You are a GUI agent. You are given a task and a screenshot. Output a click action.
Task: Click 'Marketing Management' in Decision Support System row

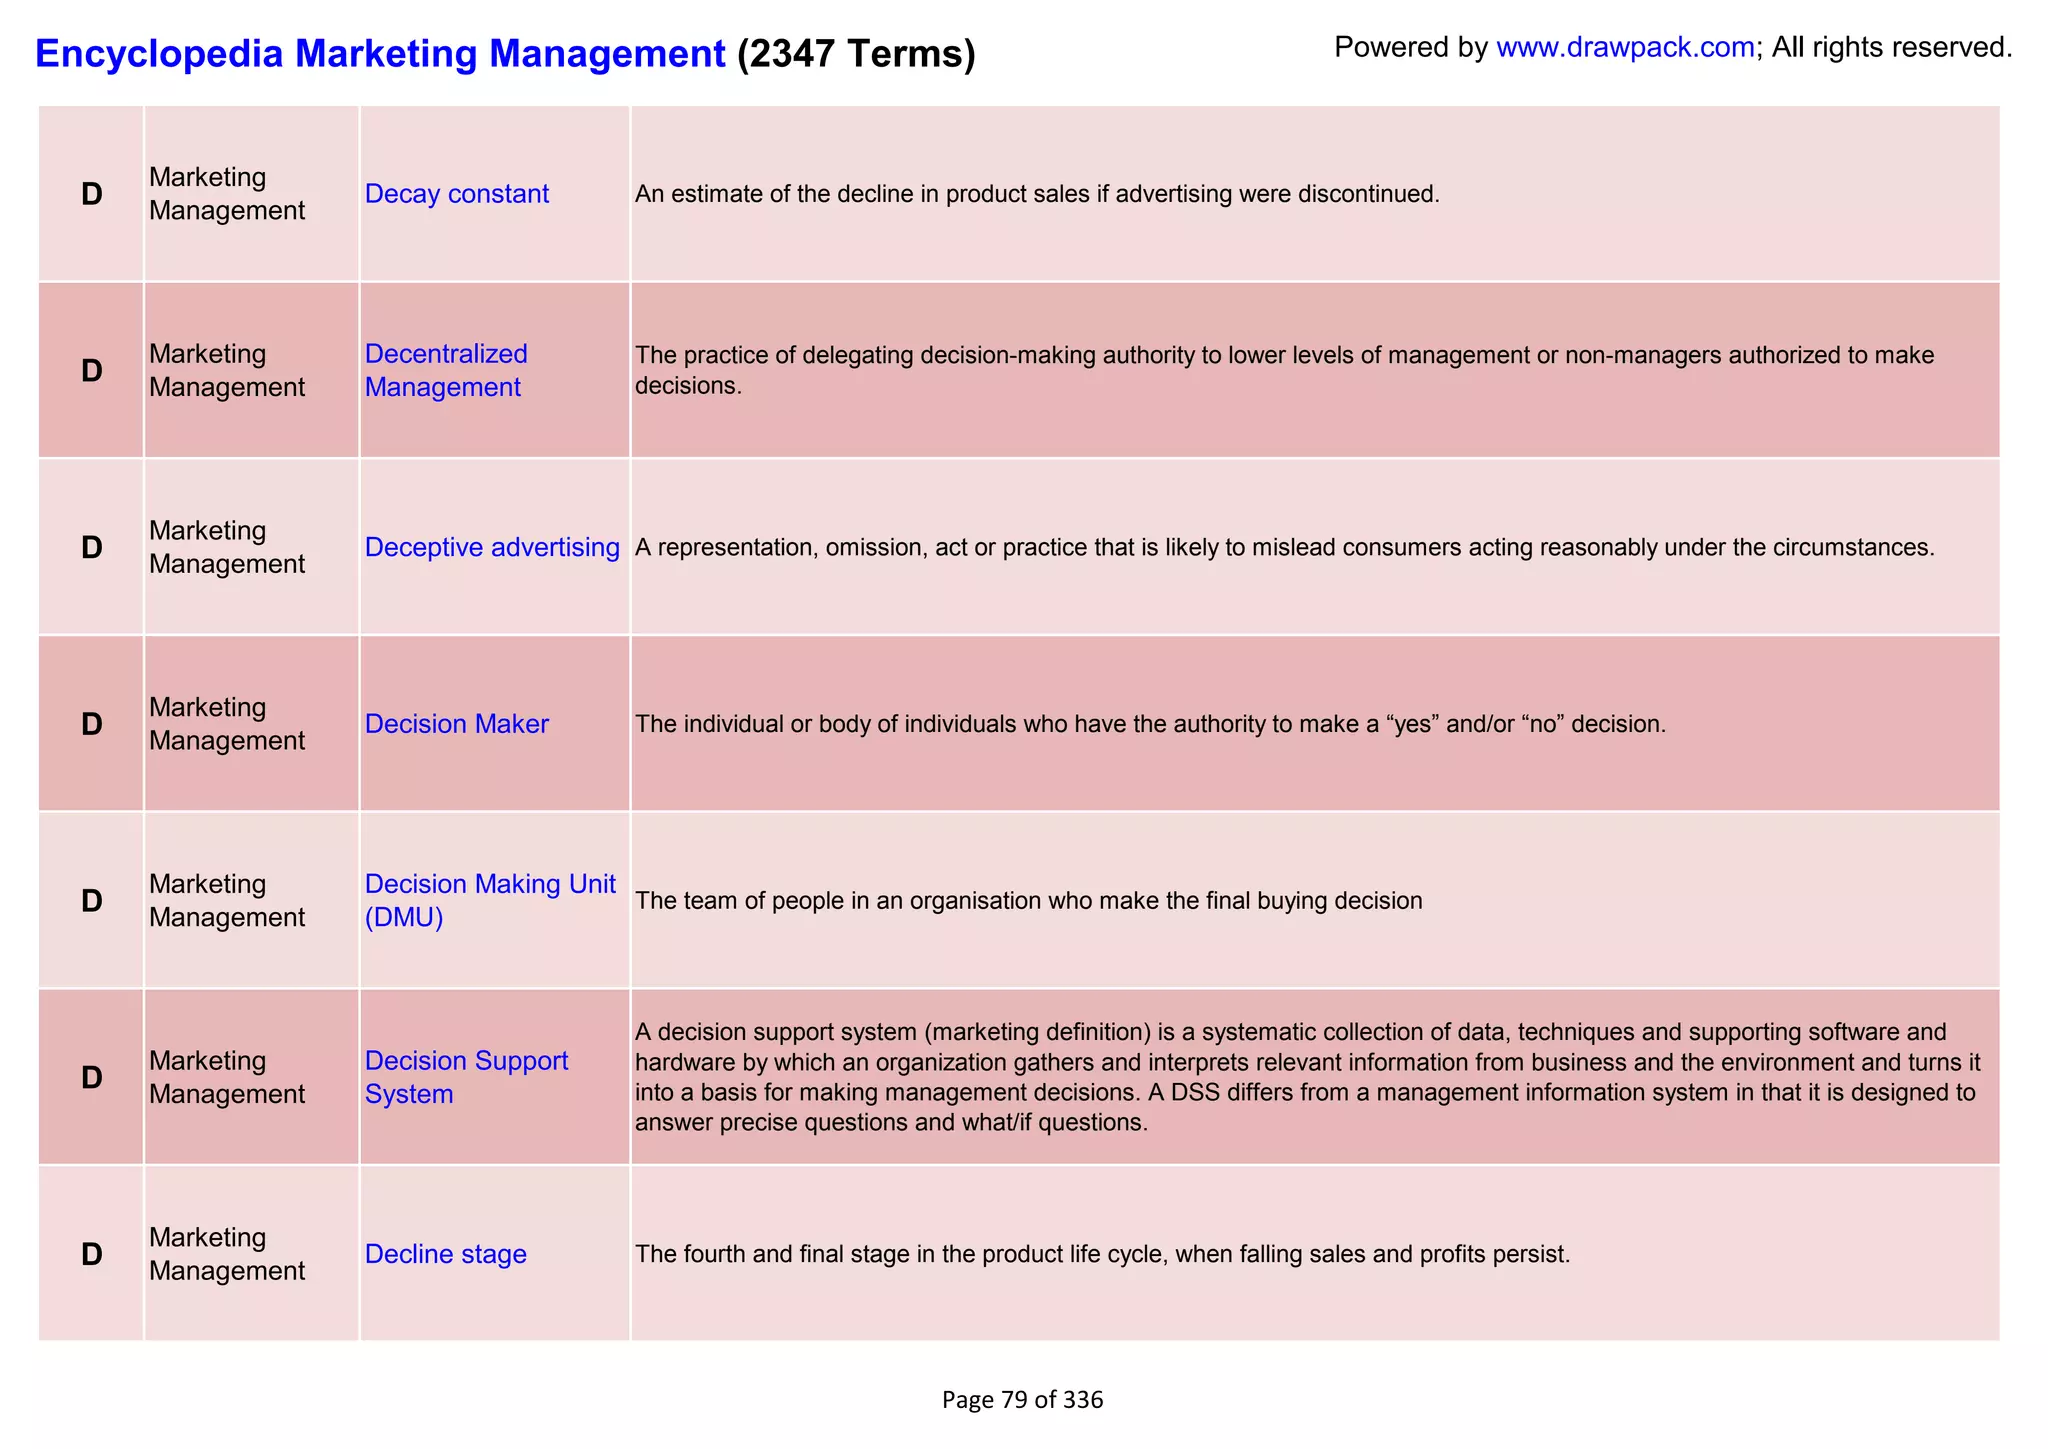tap(227, 1077)
